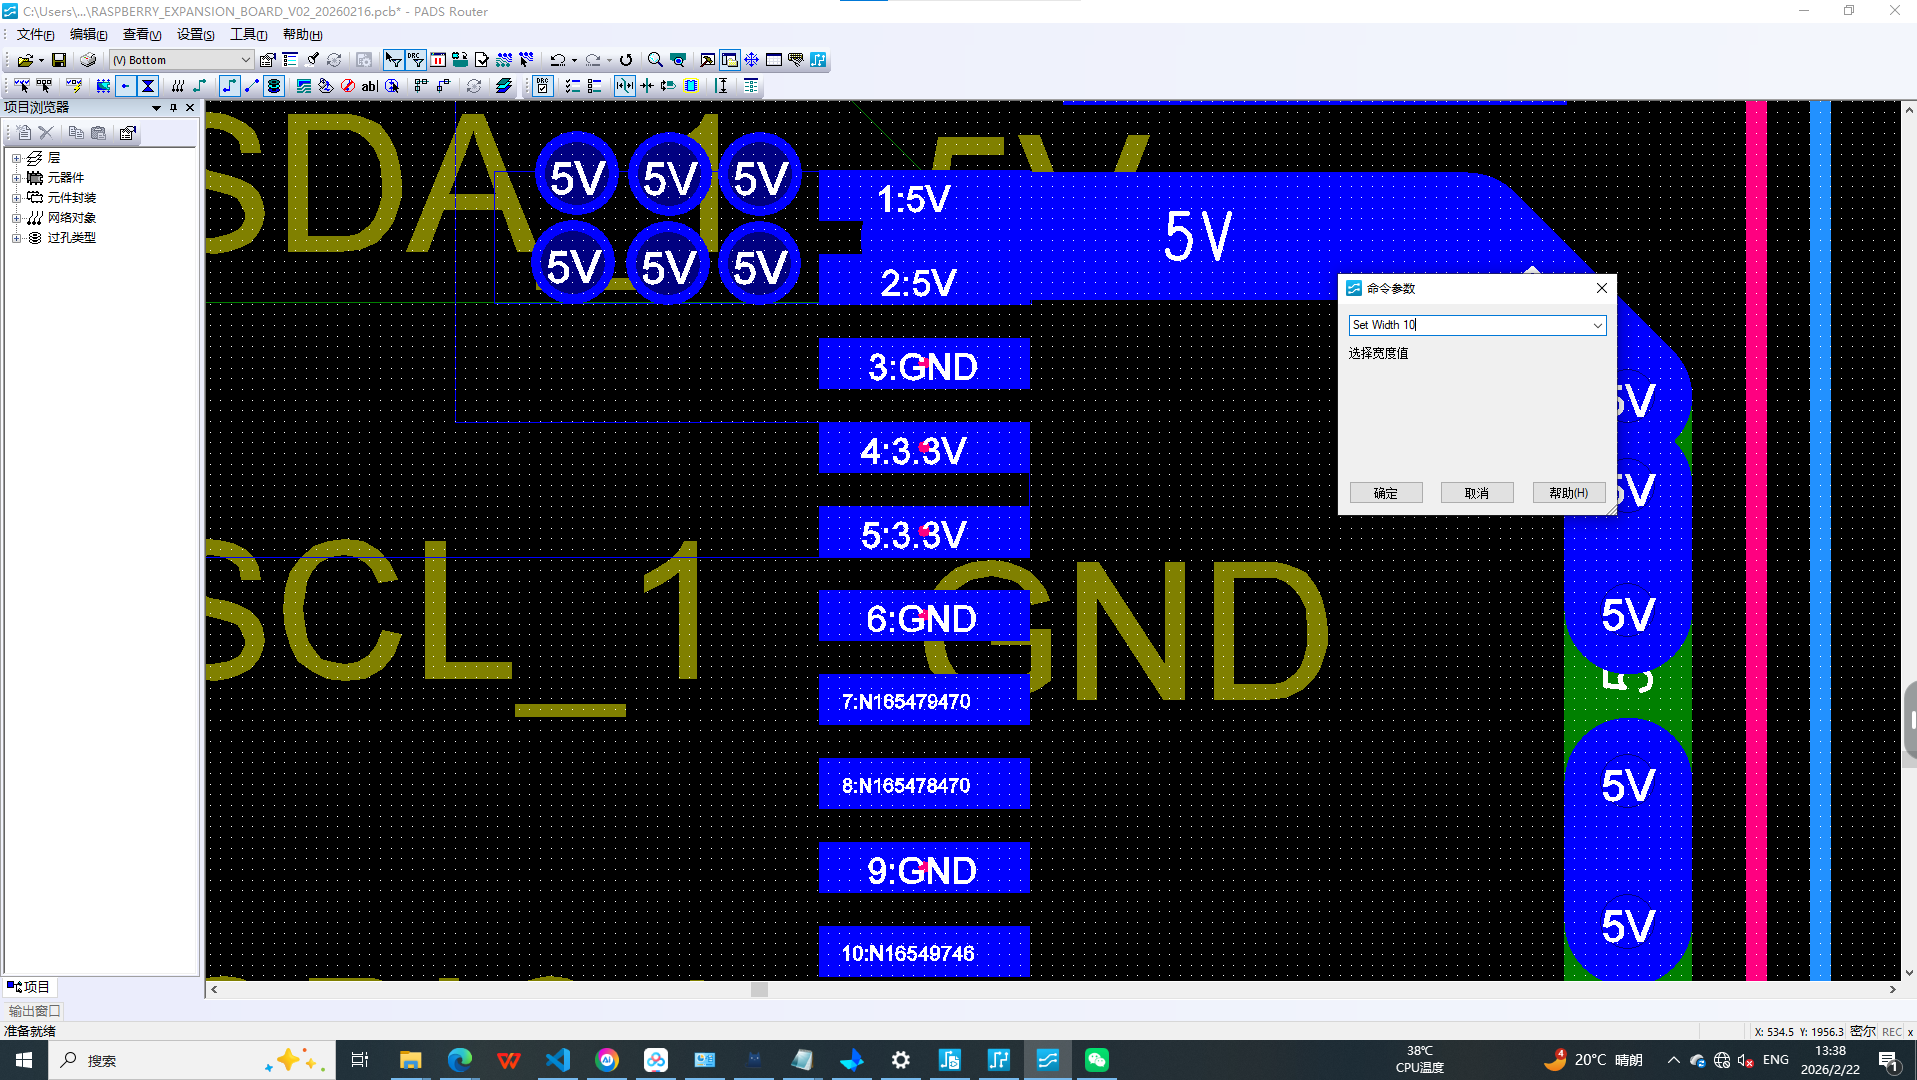The width and height of the screenshot is (1917, 1080).
Task: Click the blue routing toolbar icon
Action: point(818,60)
